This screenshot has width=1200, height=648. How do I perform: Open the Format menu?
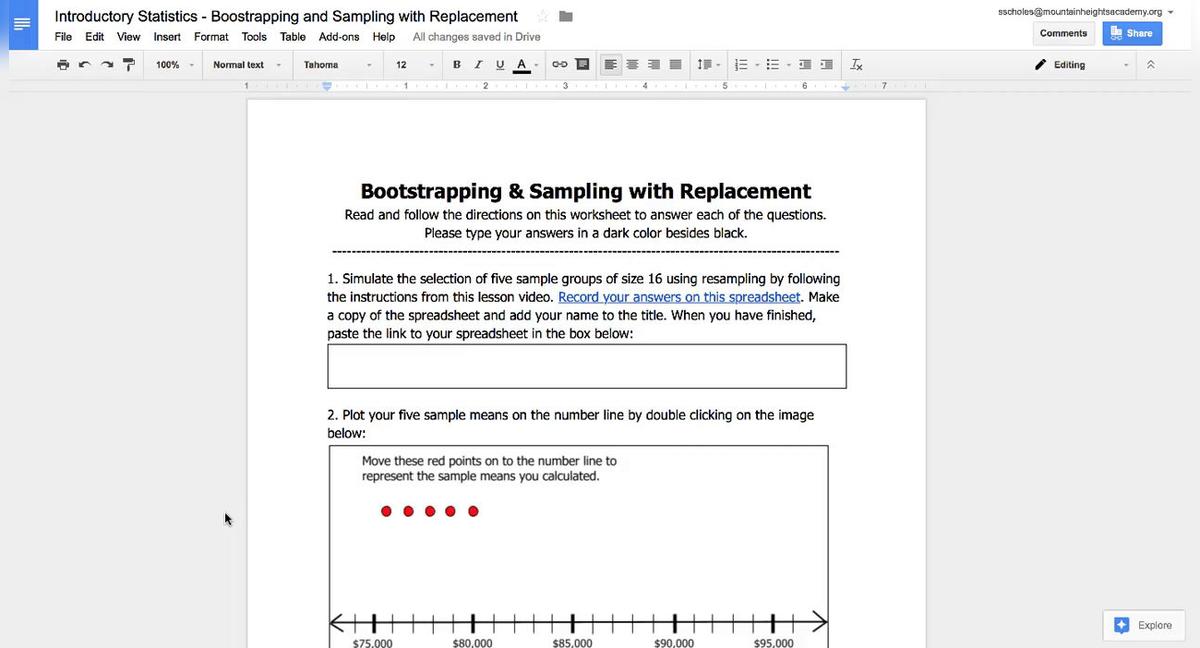pyautogui.click(x=211, y=37)
